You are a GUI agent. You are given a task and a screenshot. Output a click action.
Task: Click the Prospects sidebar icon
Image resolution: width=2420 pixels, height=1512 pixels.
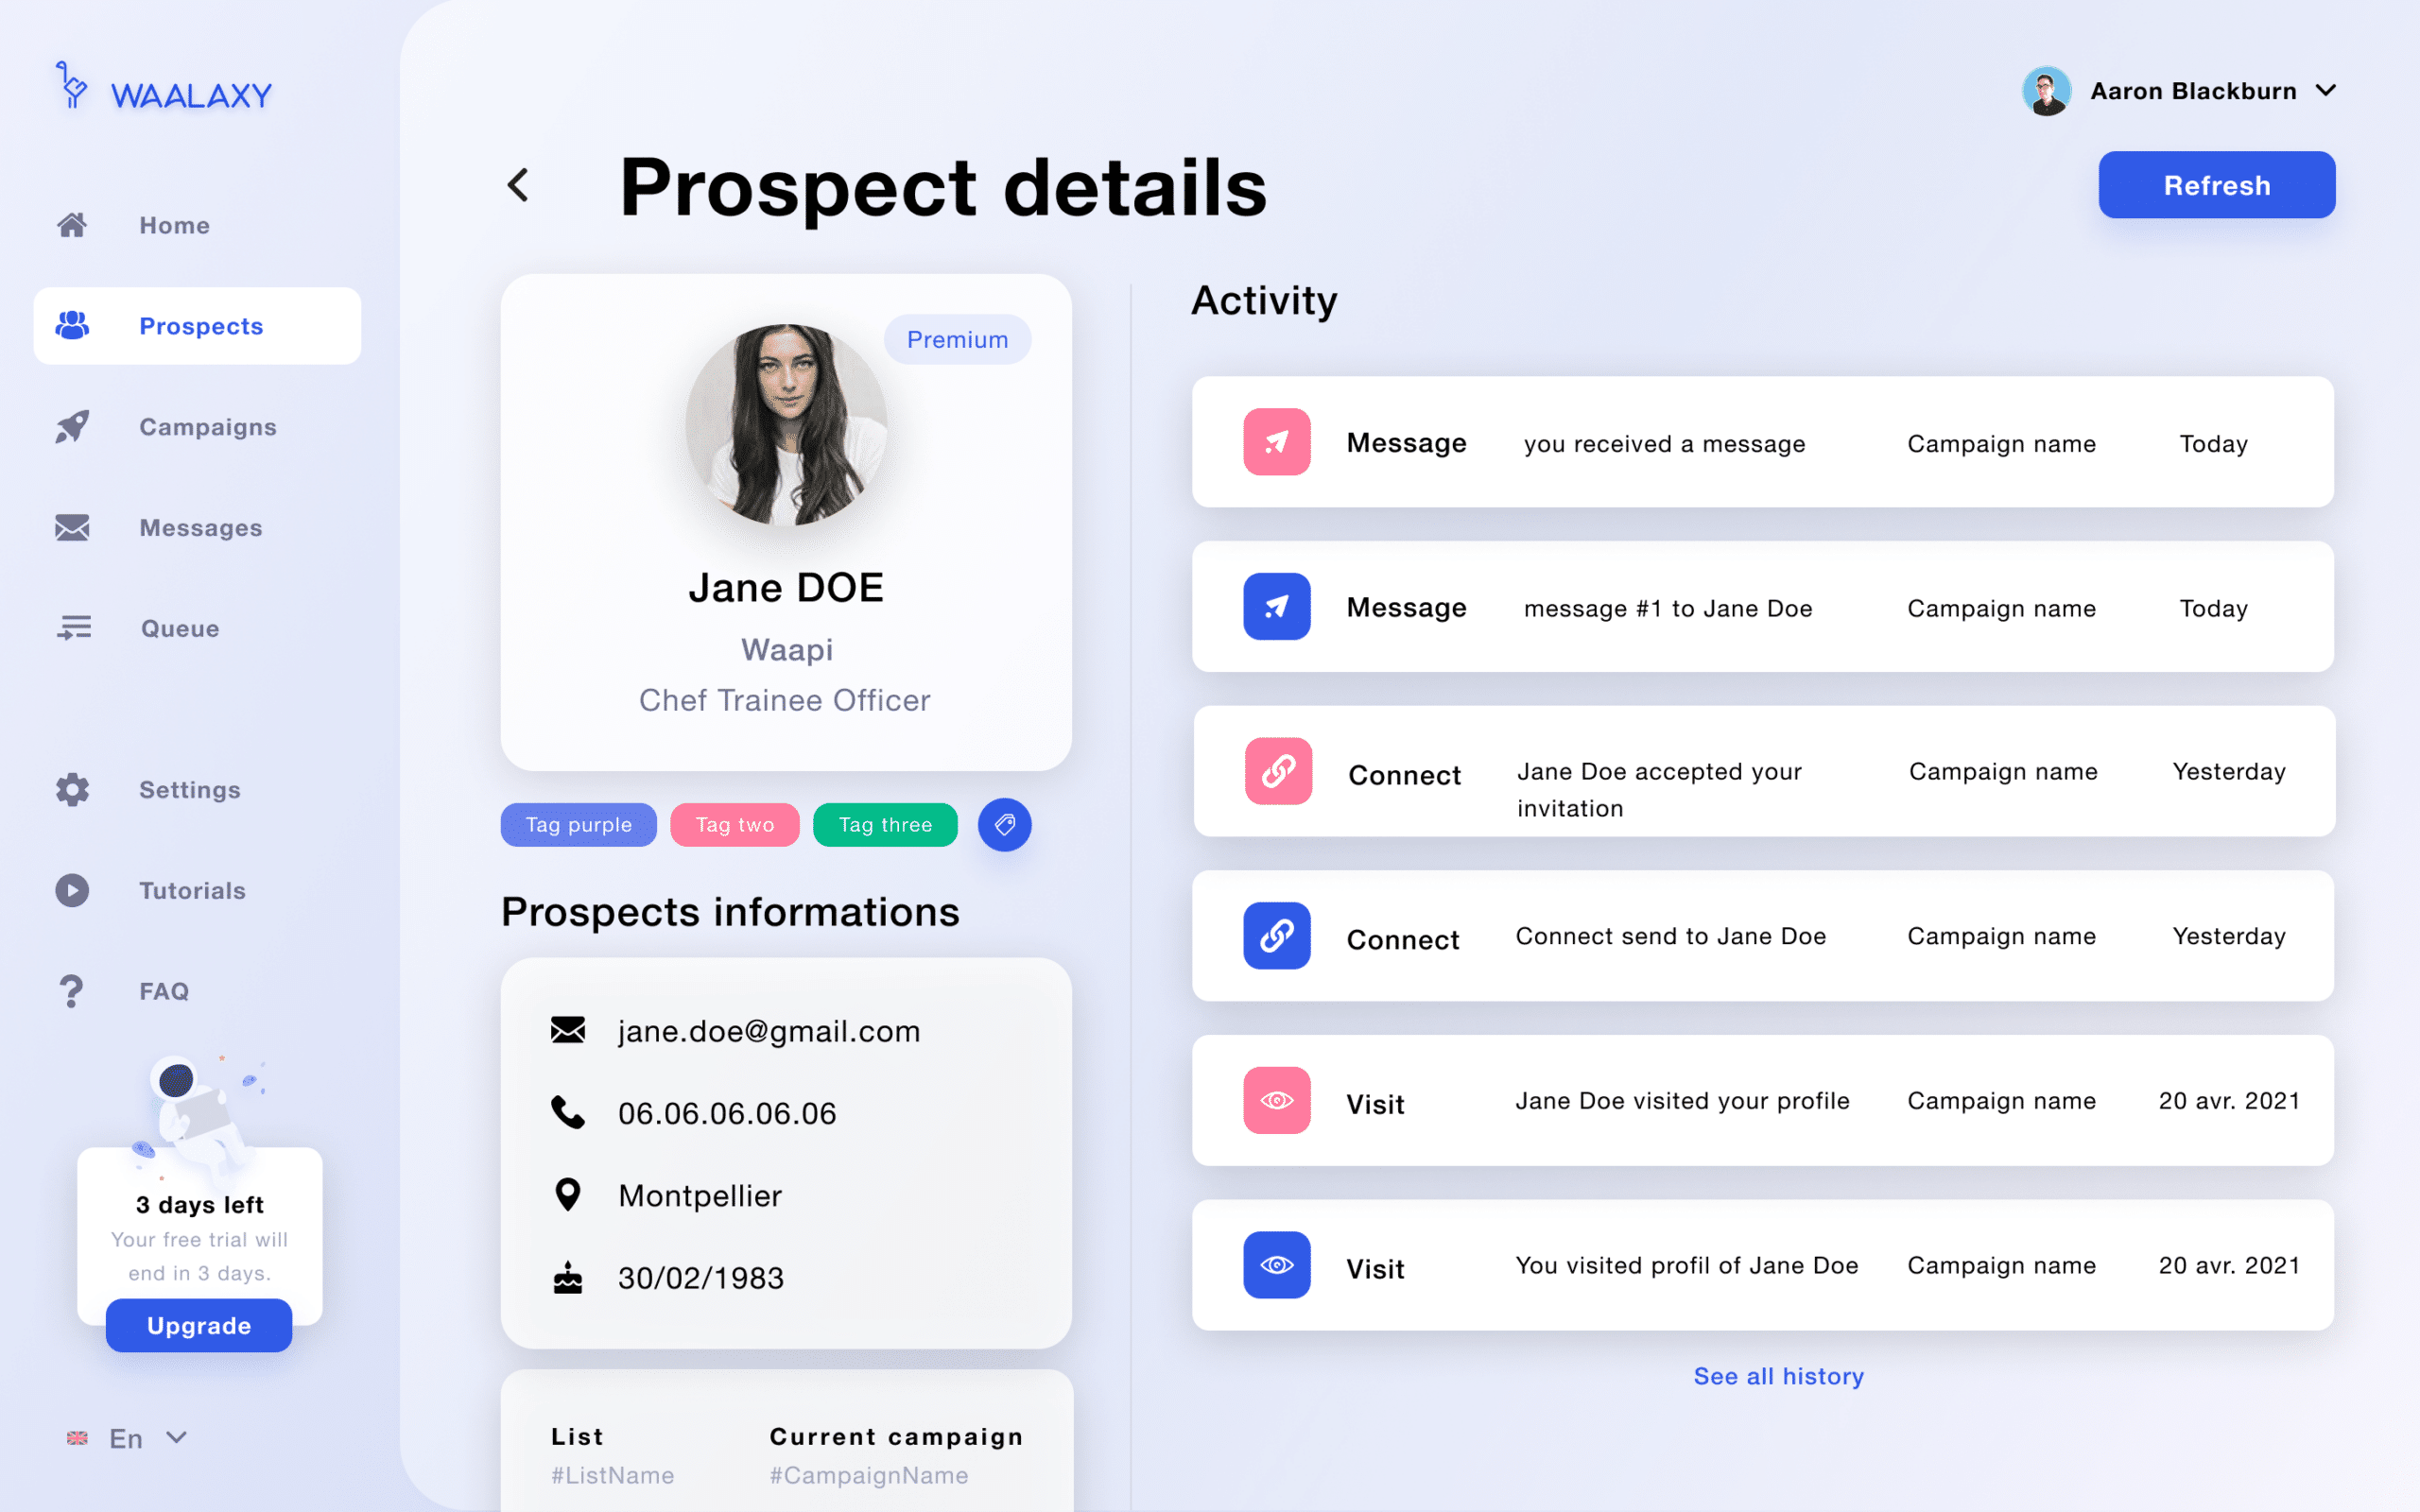(x=72, y=326)
